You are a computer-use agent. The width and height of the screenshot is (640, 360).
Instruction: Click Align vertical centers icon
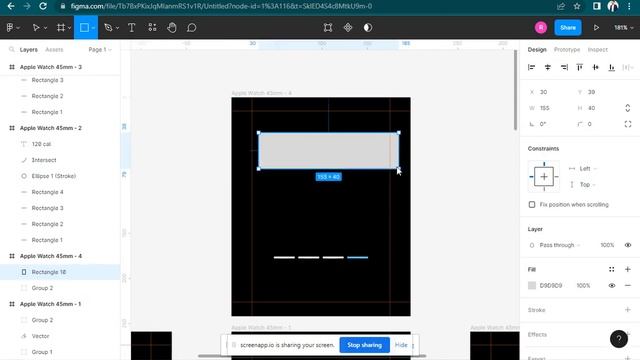pyautogui.click(x=596, y=67)
